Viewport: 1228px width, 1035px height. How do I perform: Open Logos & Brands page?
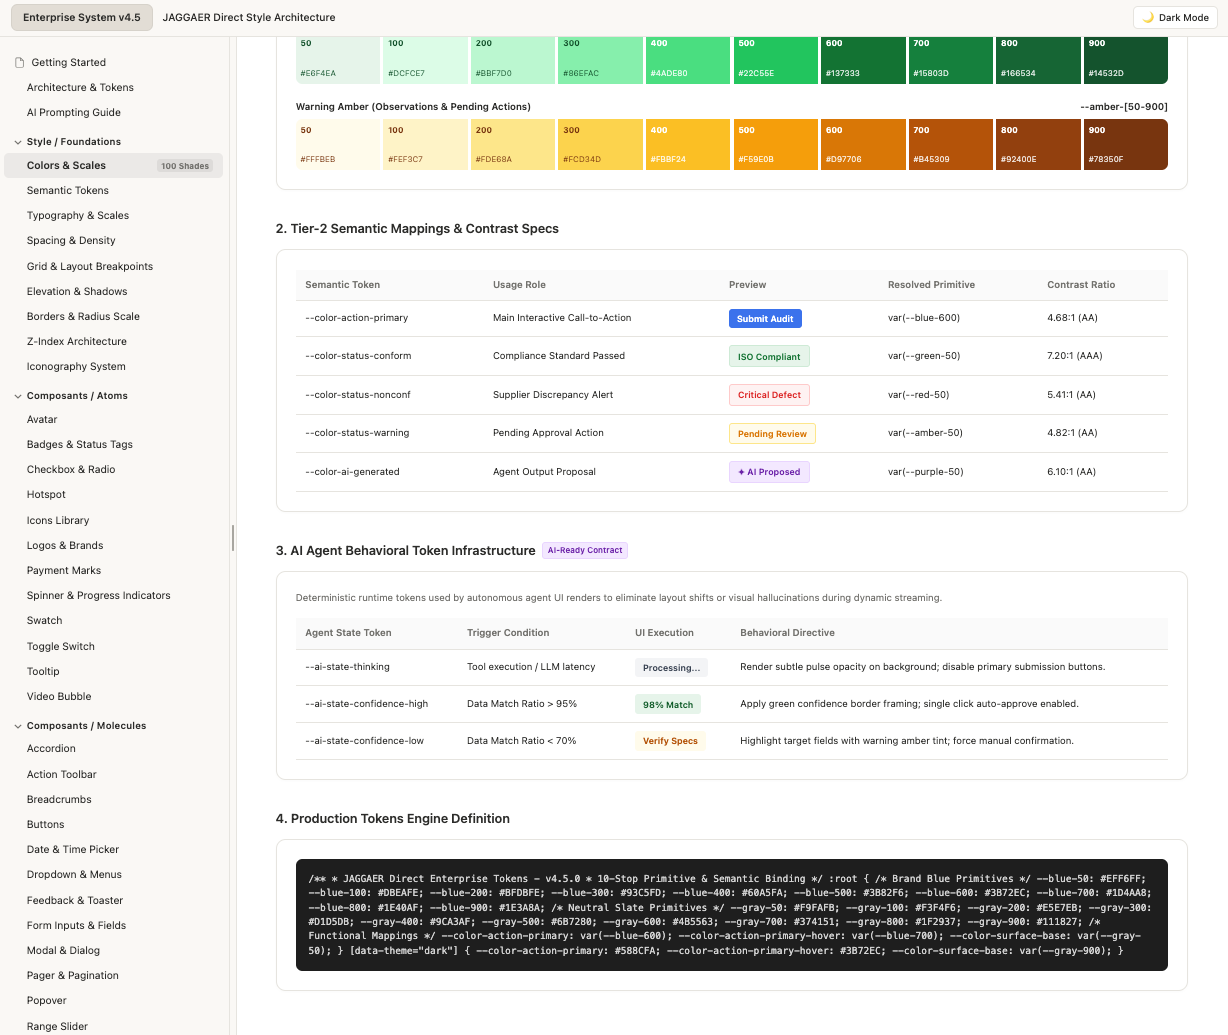(65, 545)
